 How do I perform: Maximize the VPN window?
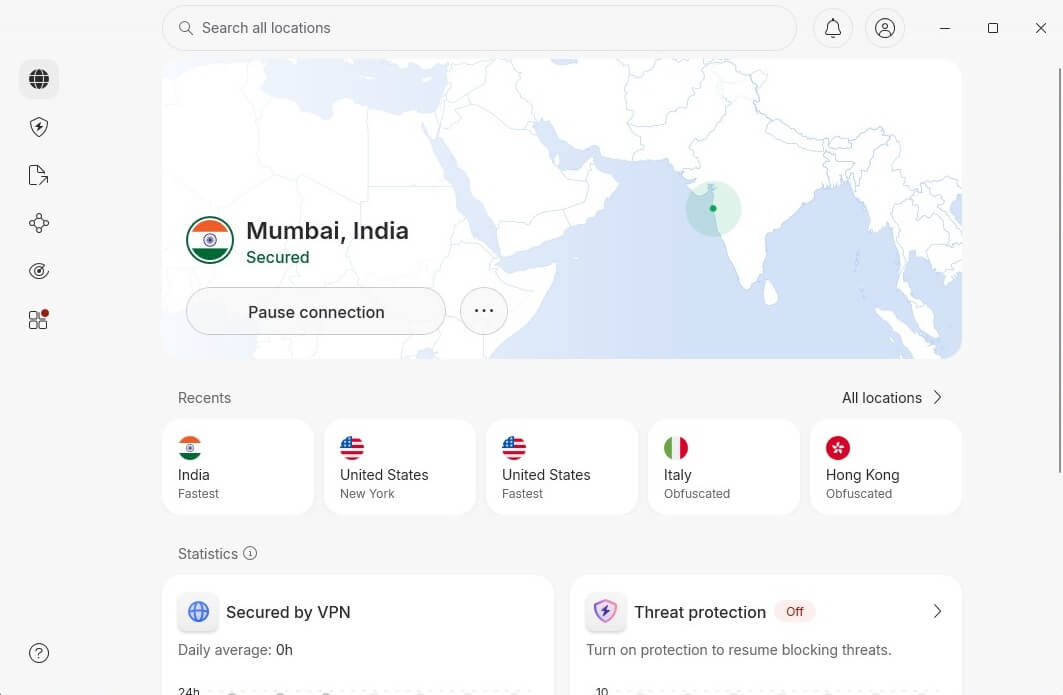992,28
